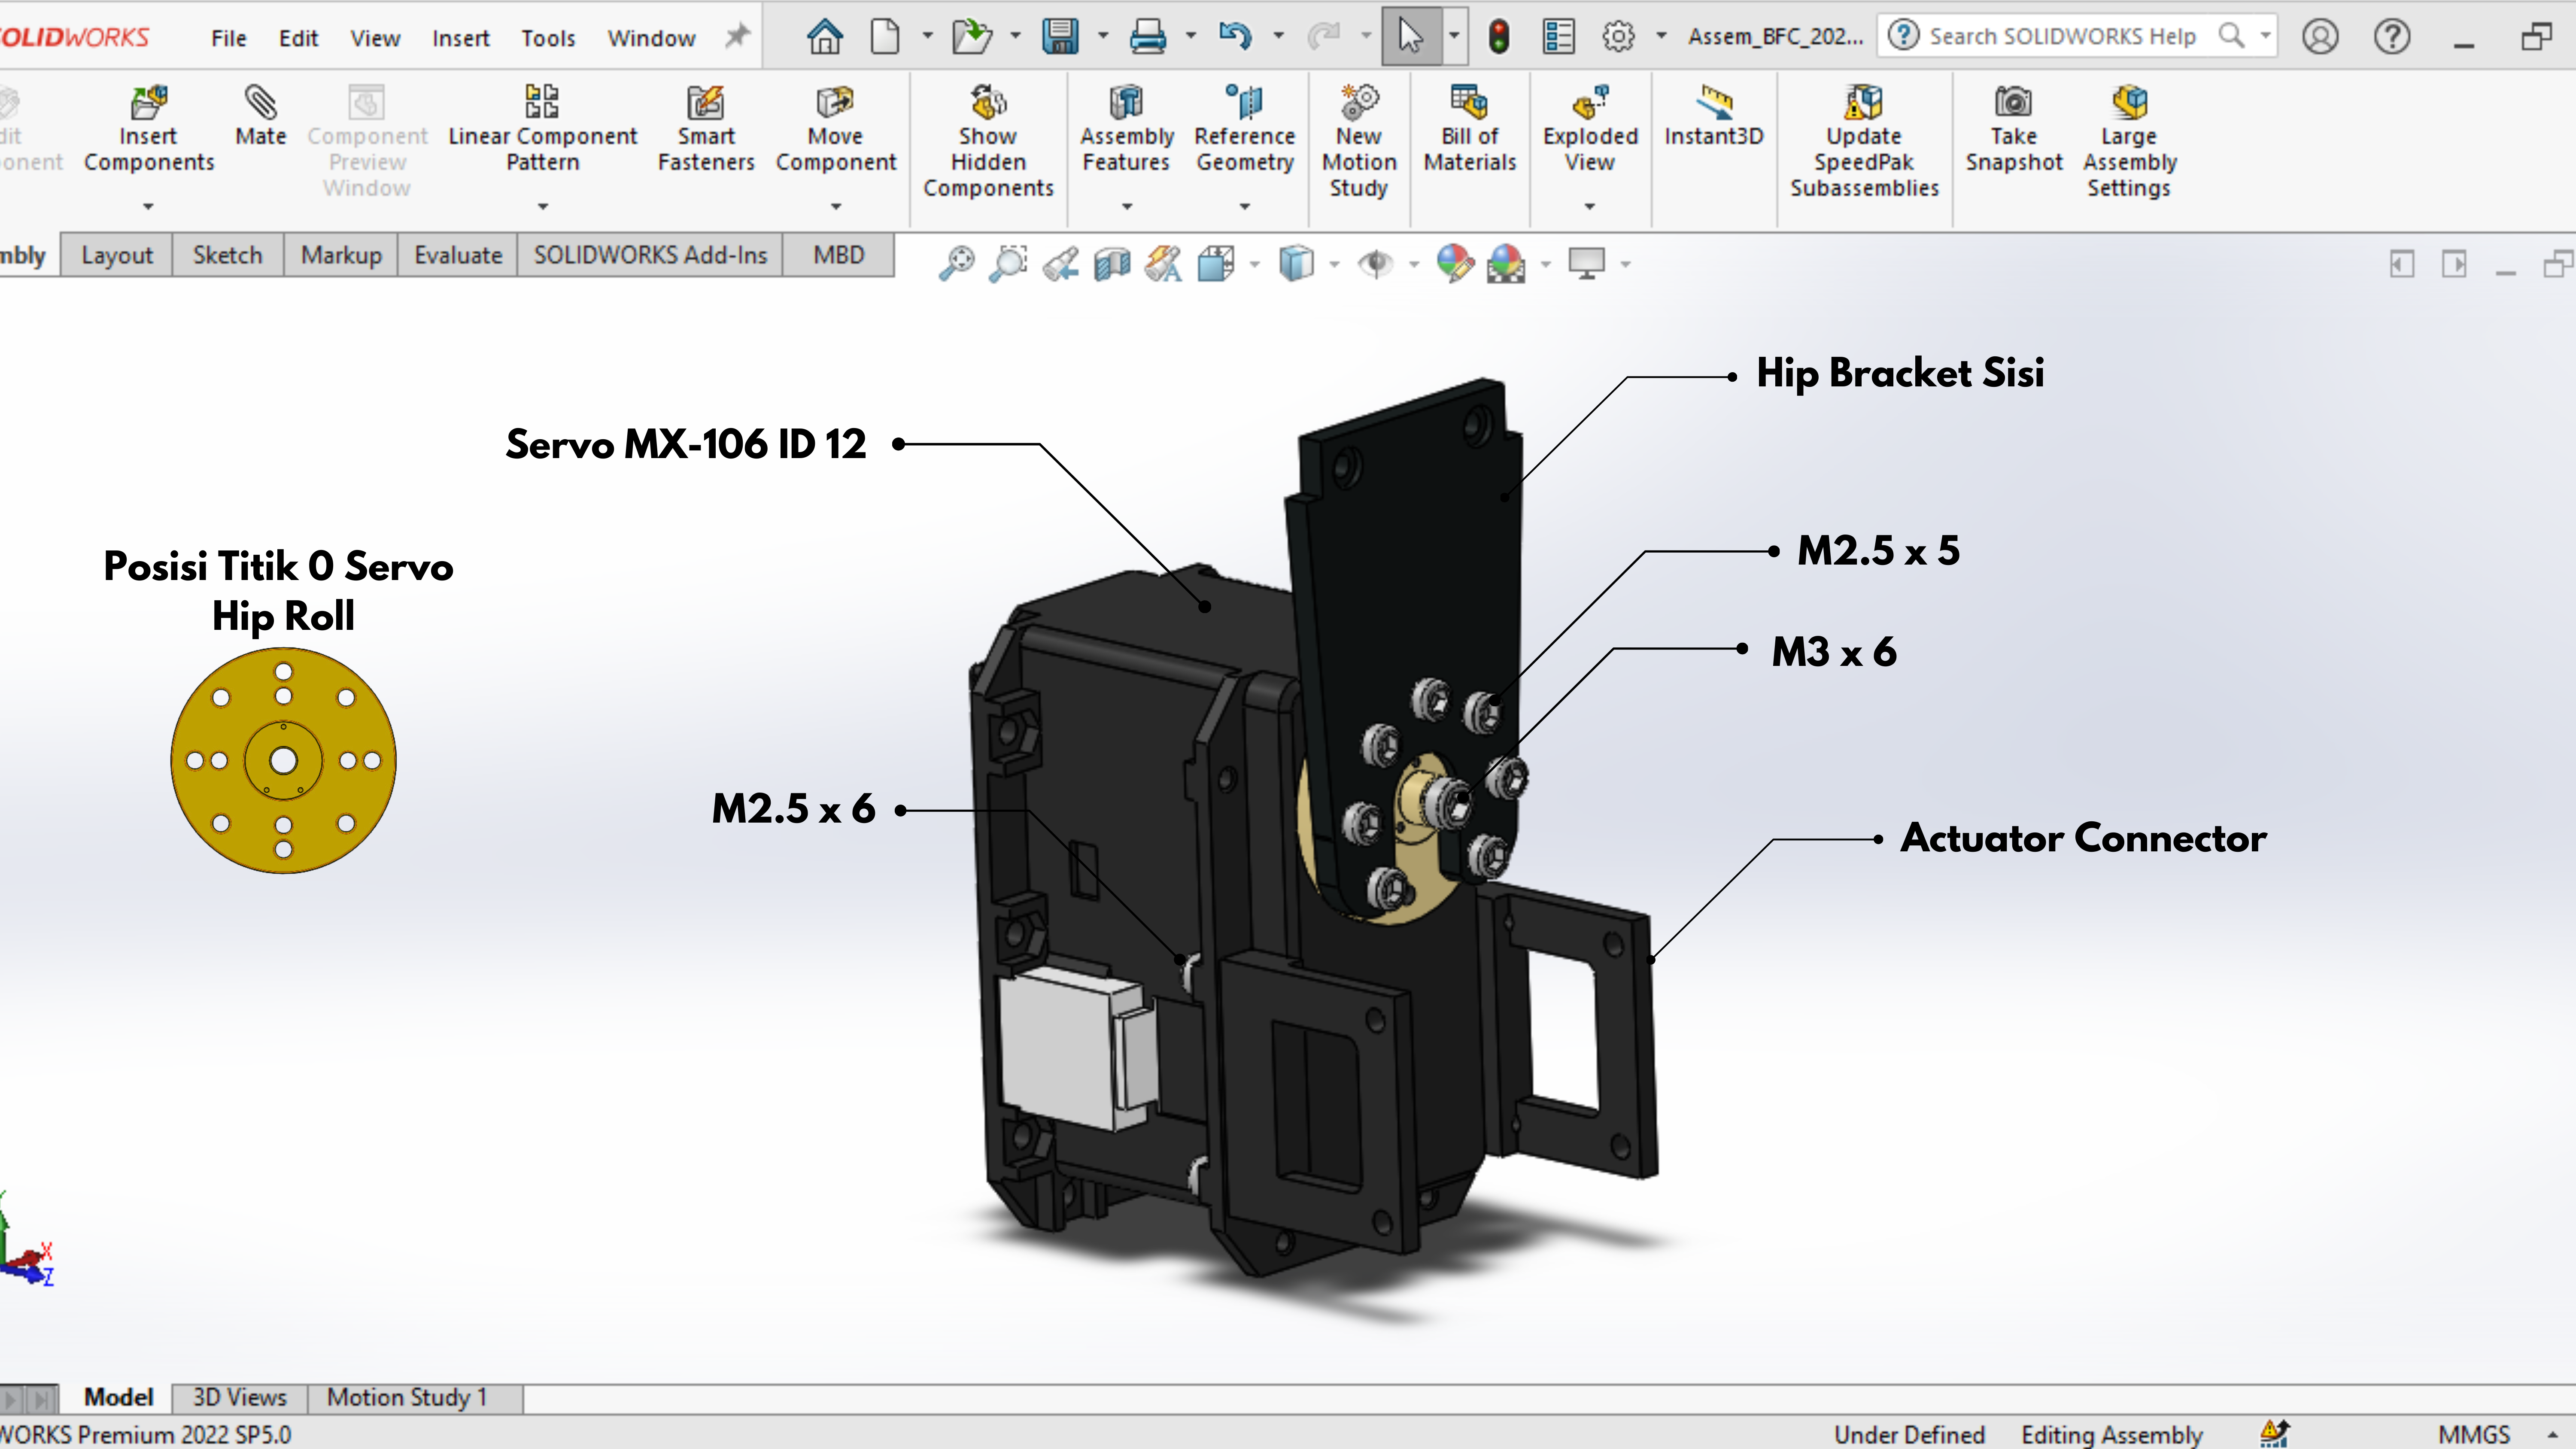Expand Insert Components dropdown arrow
Viewport: 2576px width, 1449px height.
coord(148,207)
